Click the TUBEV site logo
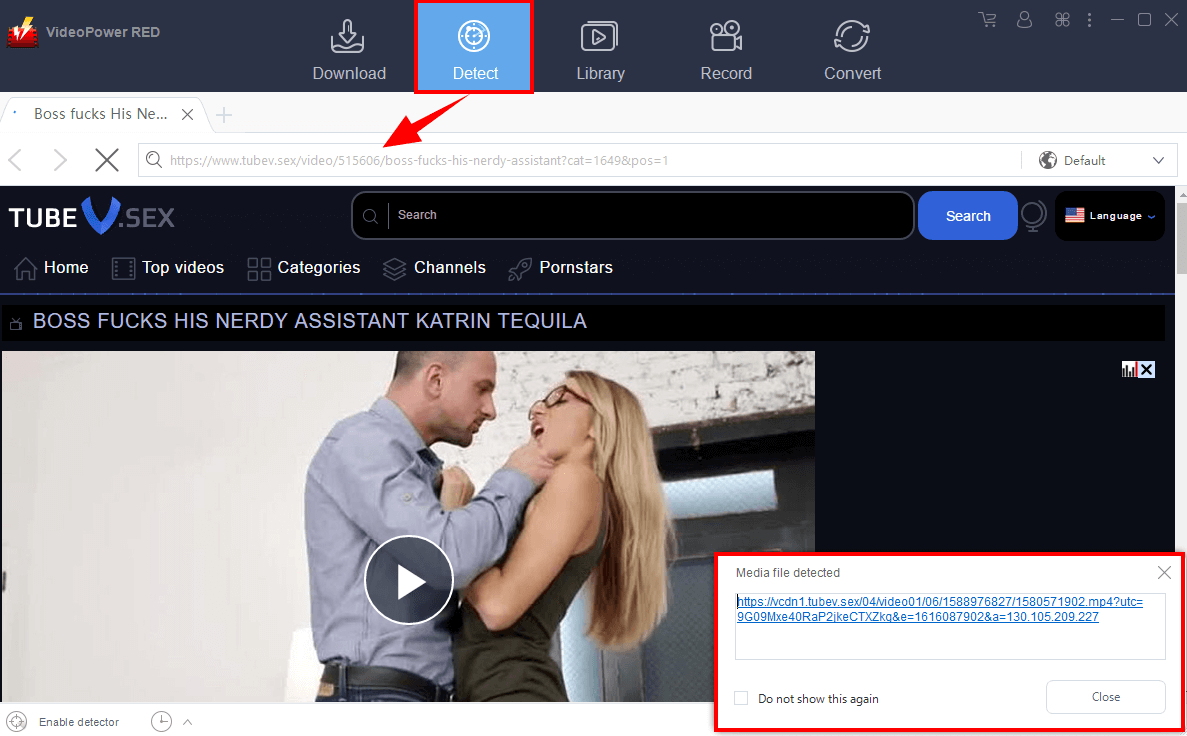 [92, 217]
